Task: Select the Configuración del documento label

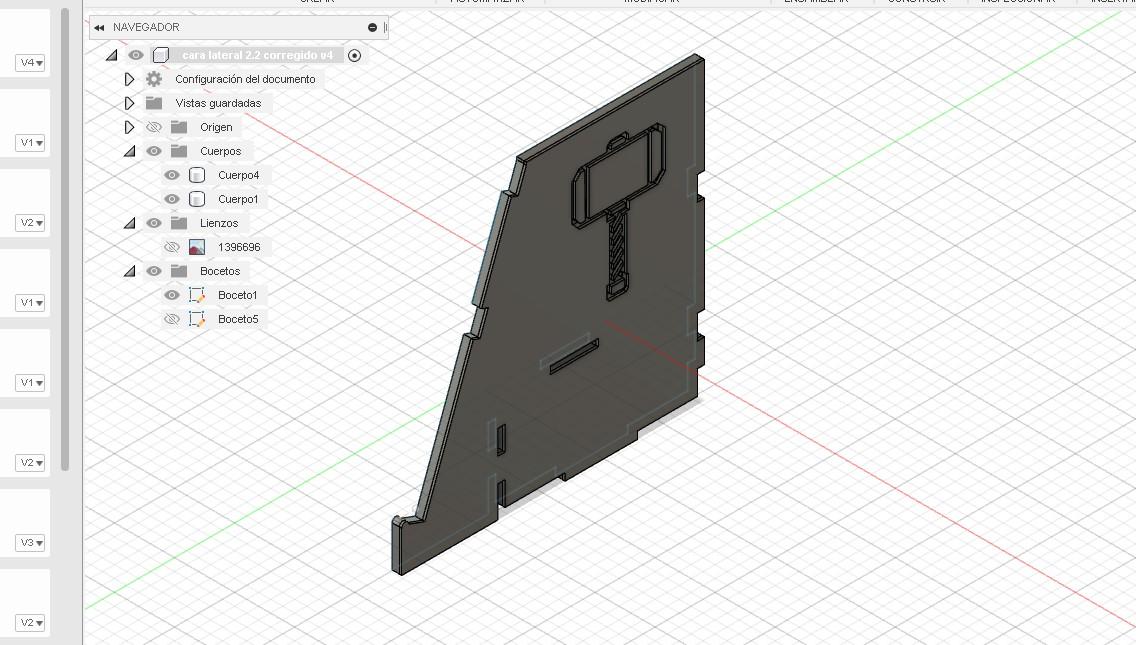Action: coord(245,79)
